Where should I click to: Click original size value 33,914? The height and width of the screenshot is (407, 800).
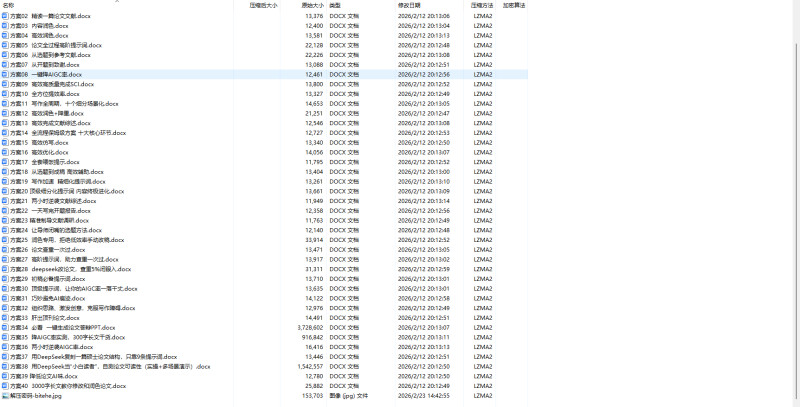314,240
